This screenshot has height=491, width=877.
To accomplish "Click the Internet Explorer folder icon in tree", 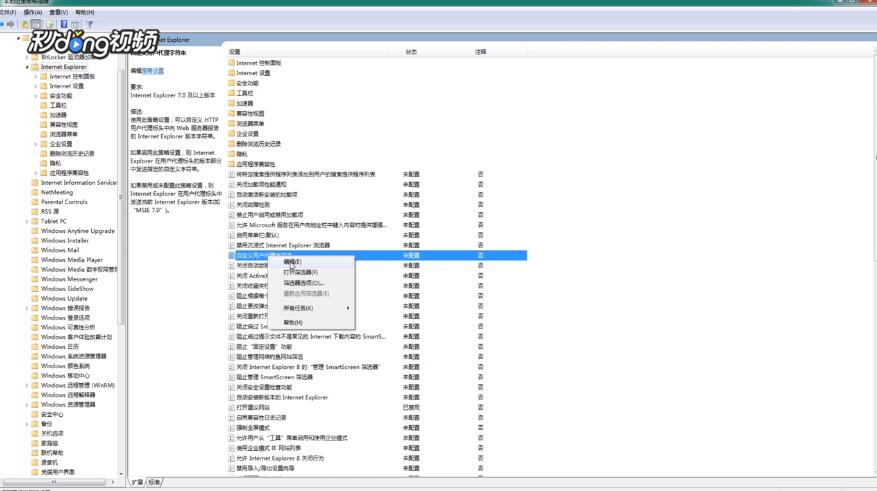I will pyautogui.click(x=35, y=67).
